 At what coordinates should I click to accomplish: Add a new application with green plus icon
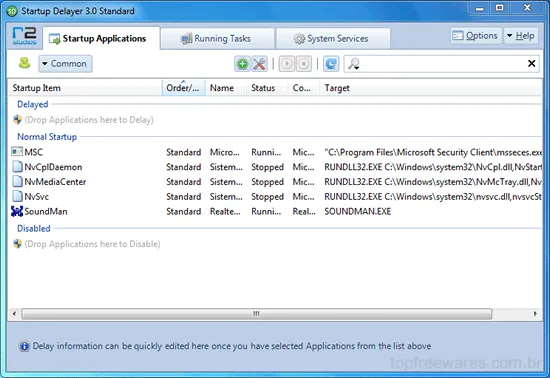[x=242, y=64]
